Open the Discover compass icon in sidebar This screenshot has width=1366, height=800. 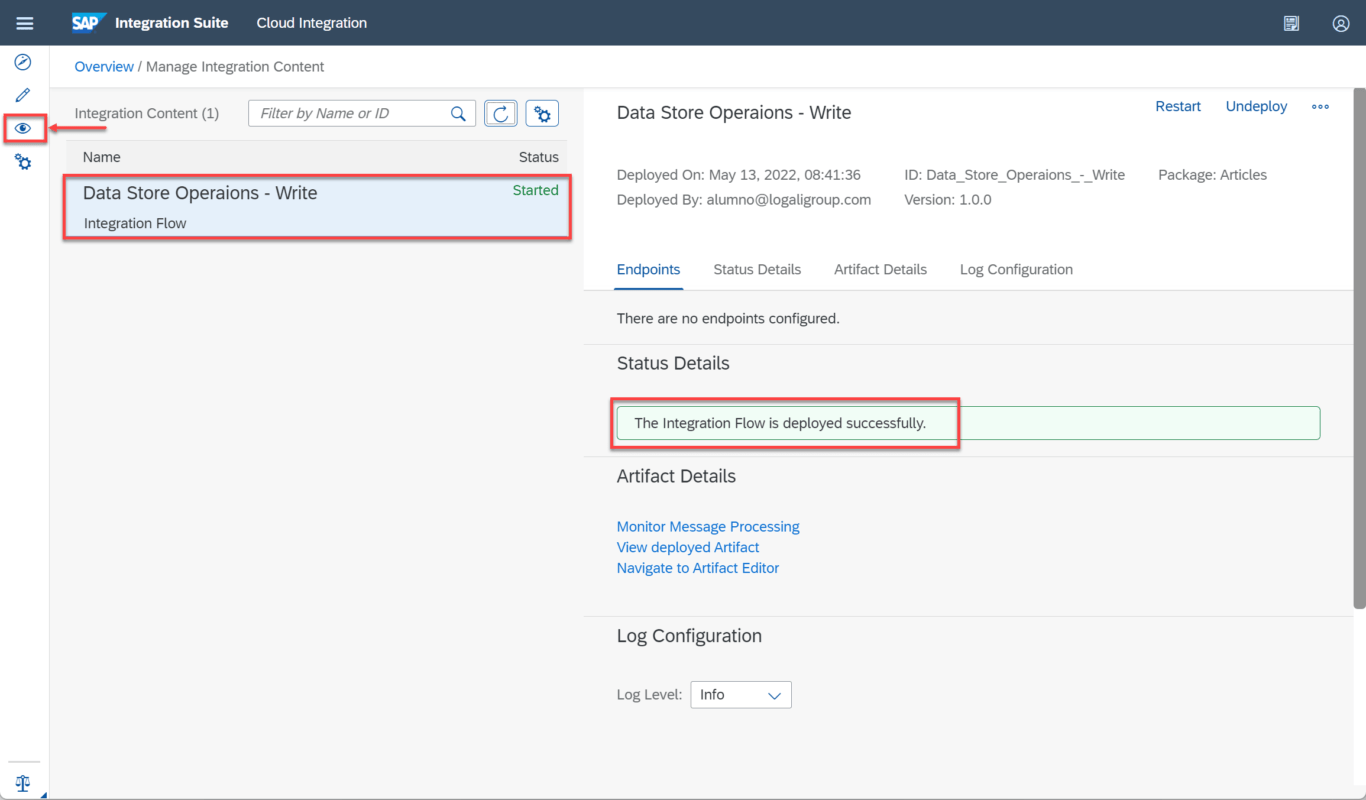pos(23,62)
